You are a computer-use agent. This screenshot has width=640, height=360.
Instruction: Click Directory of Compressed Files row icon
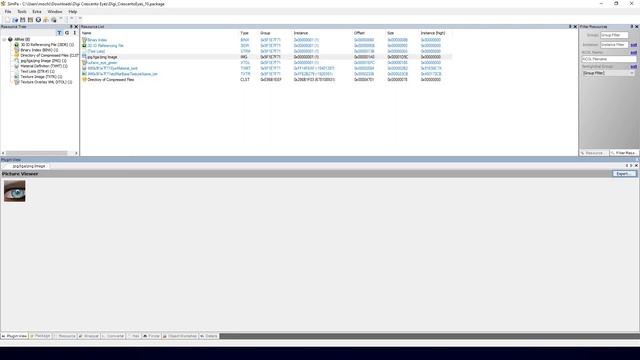(84, 80)
